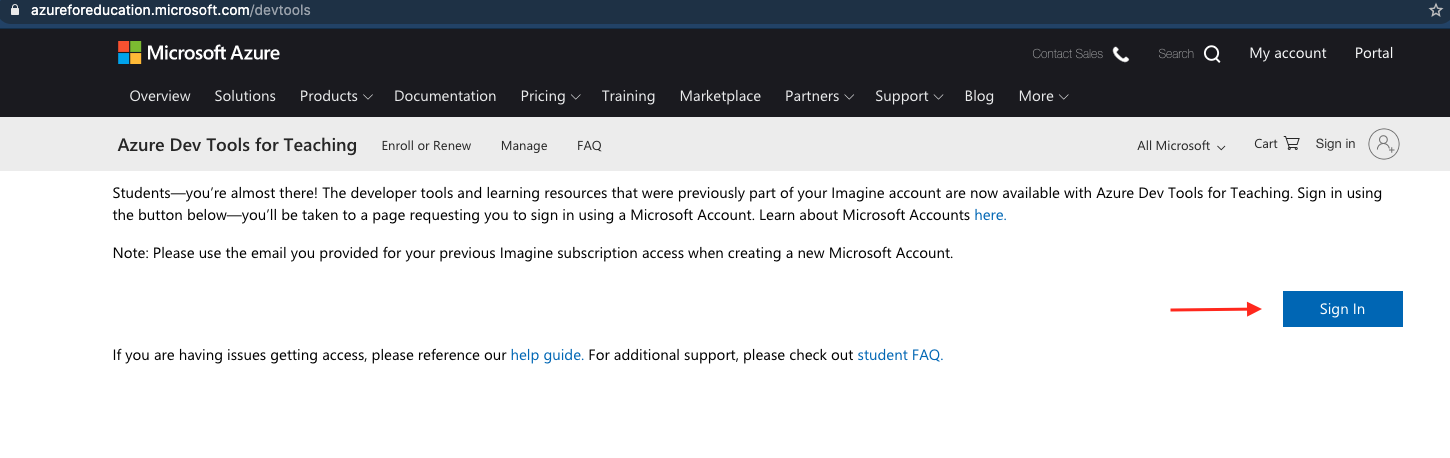Select the Enroll or Renew tab
This screenshot has width=1450, height=458.
coord(426,145)
